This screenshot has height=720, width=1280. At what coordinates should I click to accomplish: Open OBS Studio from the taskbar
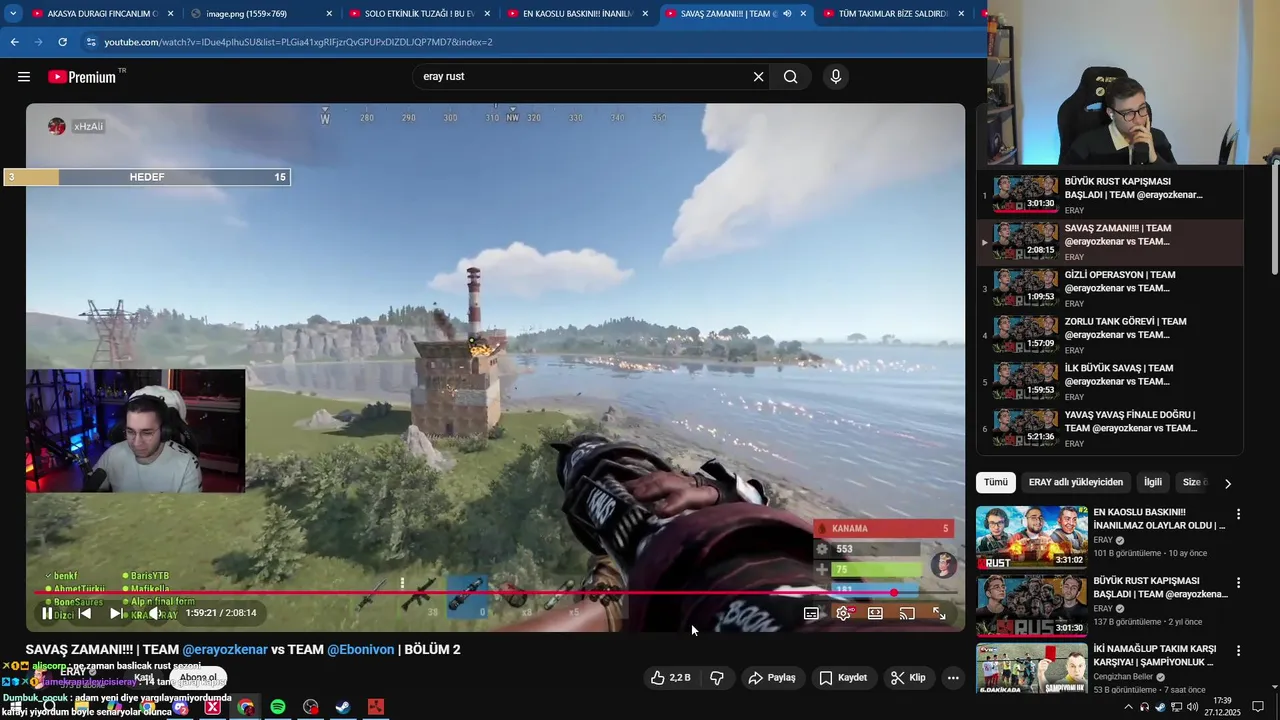[311, 708]
